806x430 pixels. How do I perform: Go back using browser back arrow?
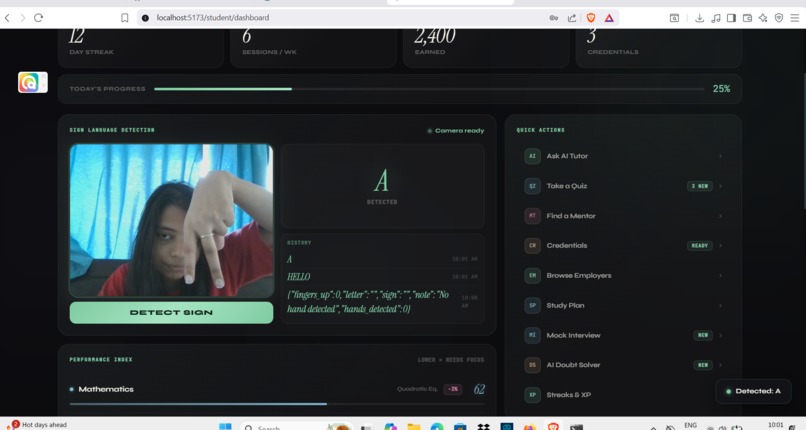(x=7, y=17)
